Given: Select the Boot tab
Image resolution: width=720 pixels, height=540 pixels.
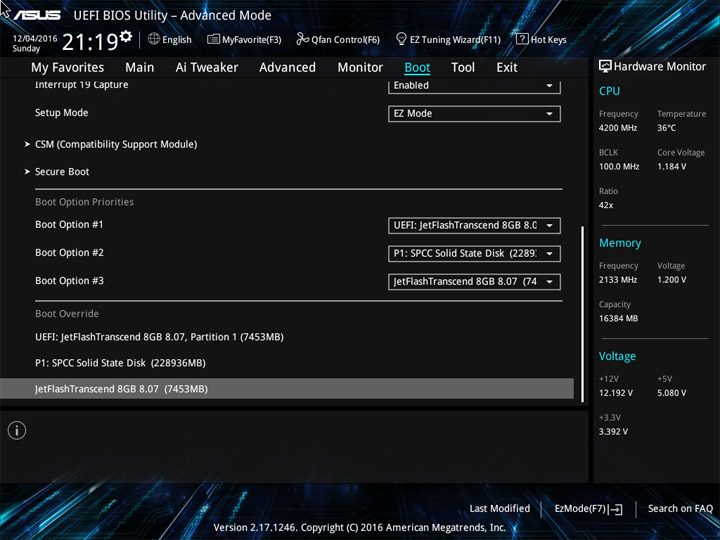Looking at the screenshot, I should click(417, 68).
